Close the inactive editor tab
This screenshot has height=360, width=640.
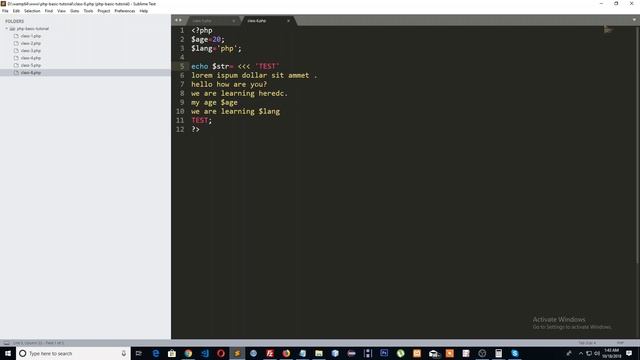tap(234, 20)
